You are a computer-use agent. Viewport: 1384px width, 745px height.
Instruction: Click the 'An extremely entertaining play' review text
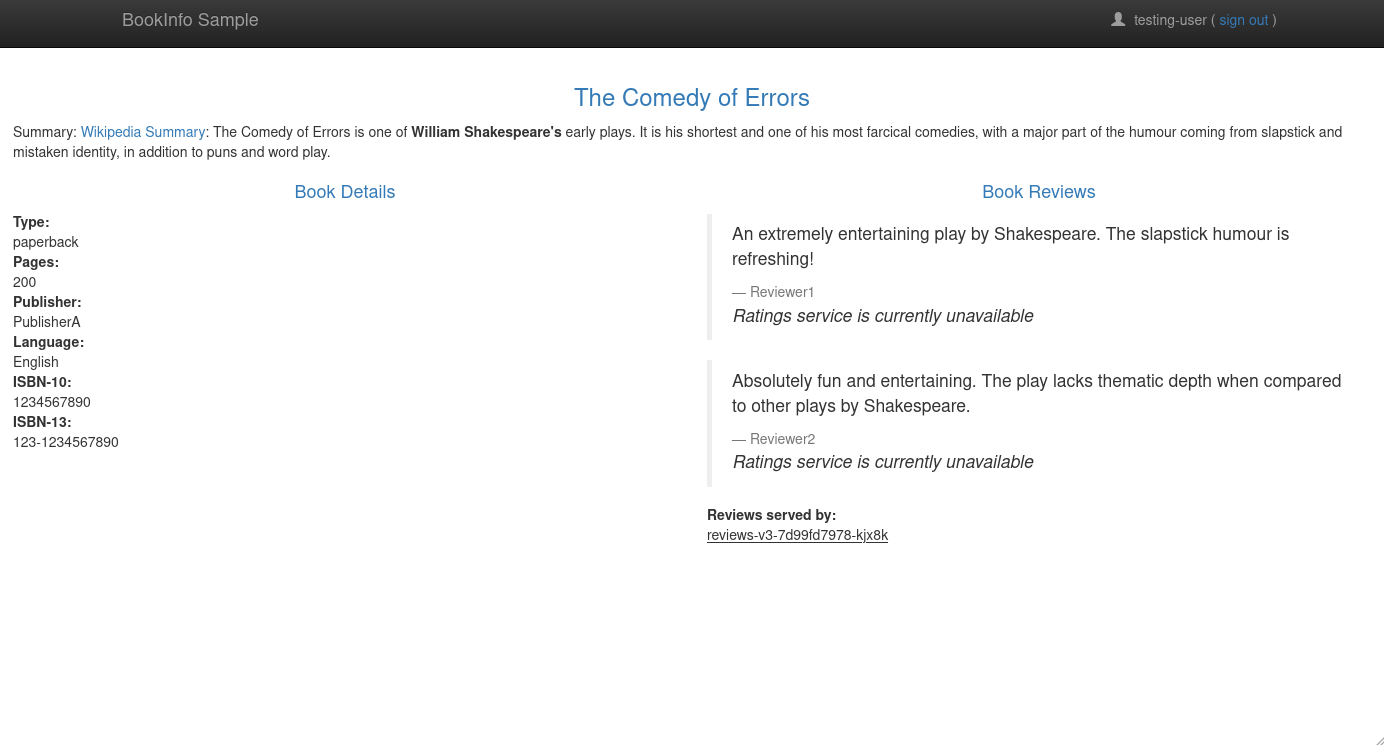1010,246
